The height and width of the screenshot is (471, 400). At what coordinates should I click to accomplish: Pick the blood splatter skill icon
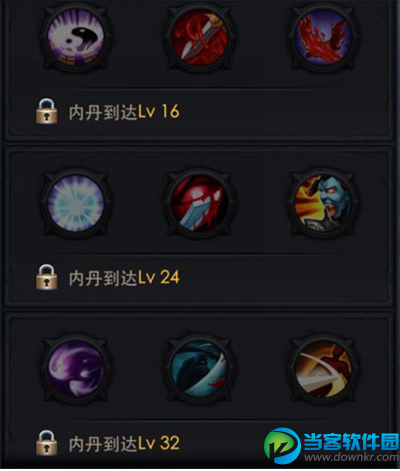click(323, 37)
